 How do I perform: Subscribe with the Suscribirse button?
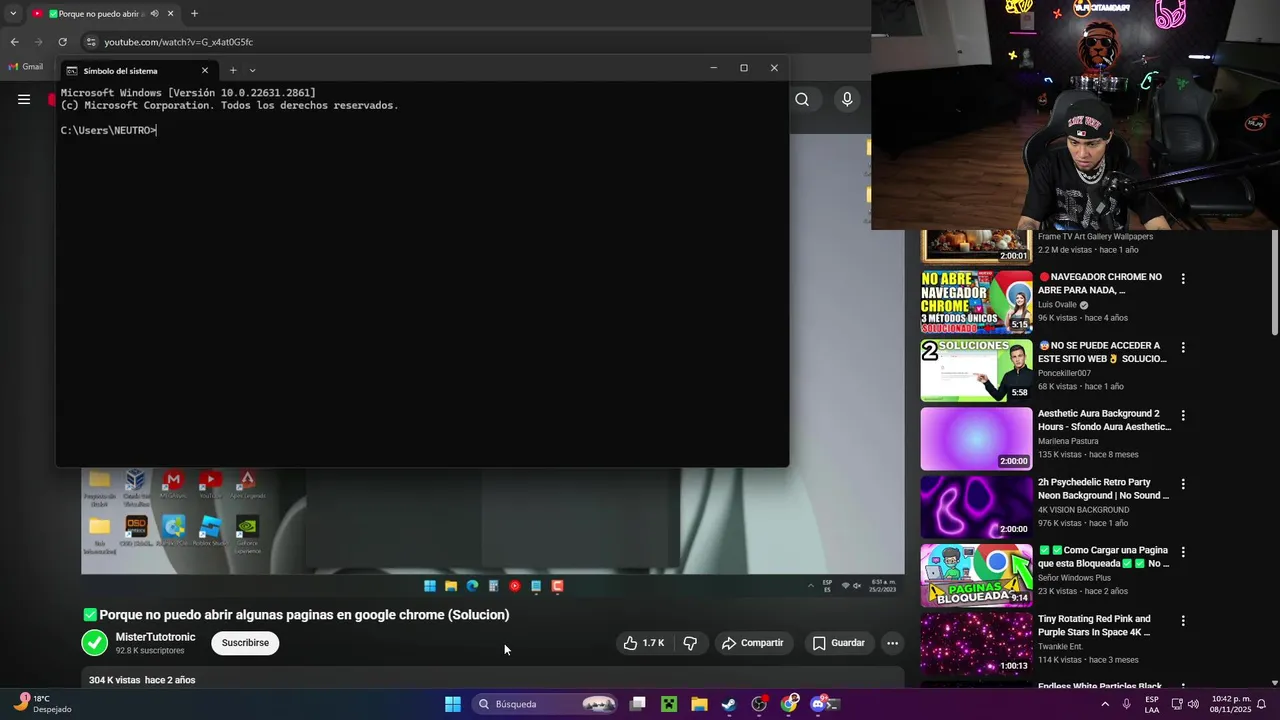(x=245, y=643)
